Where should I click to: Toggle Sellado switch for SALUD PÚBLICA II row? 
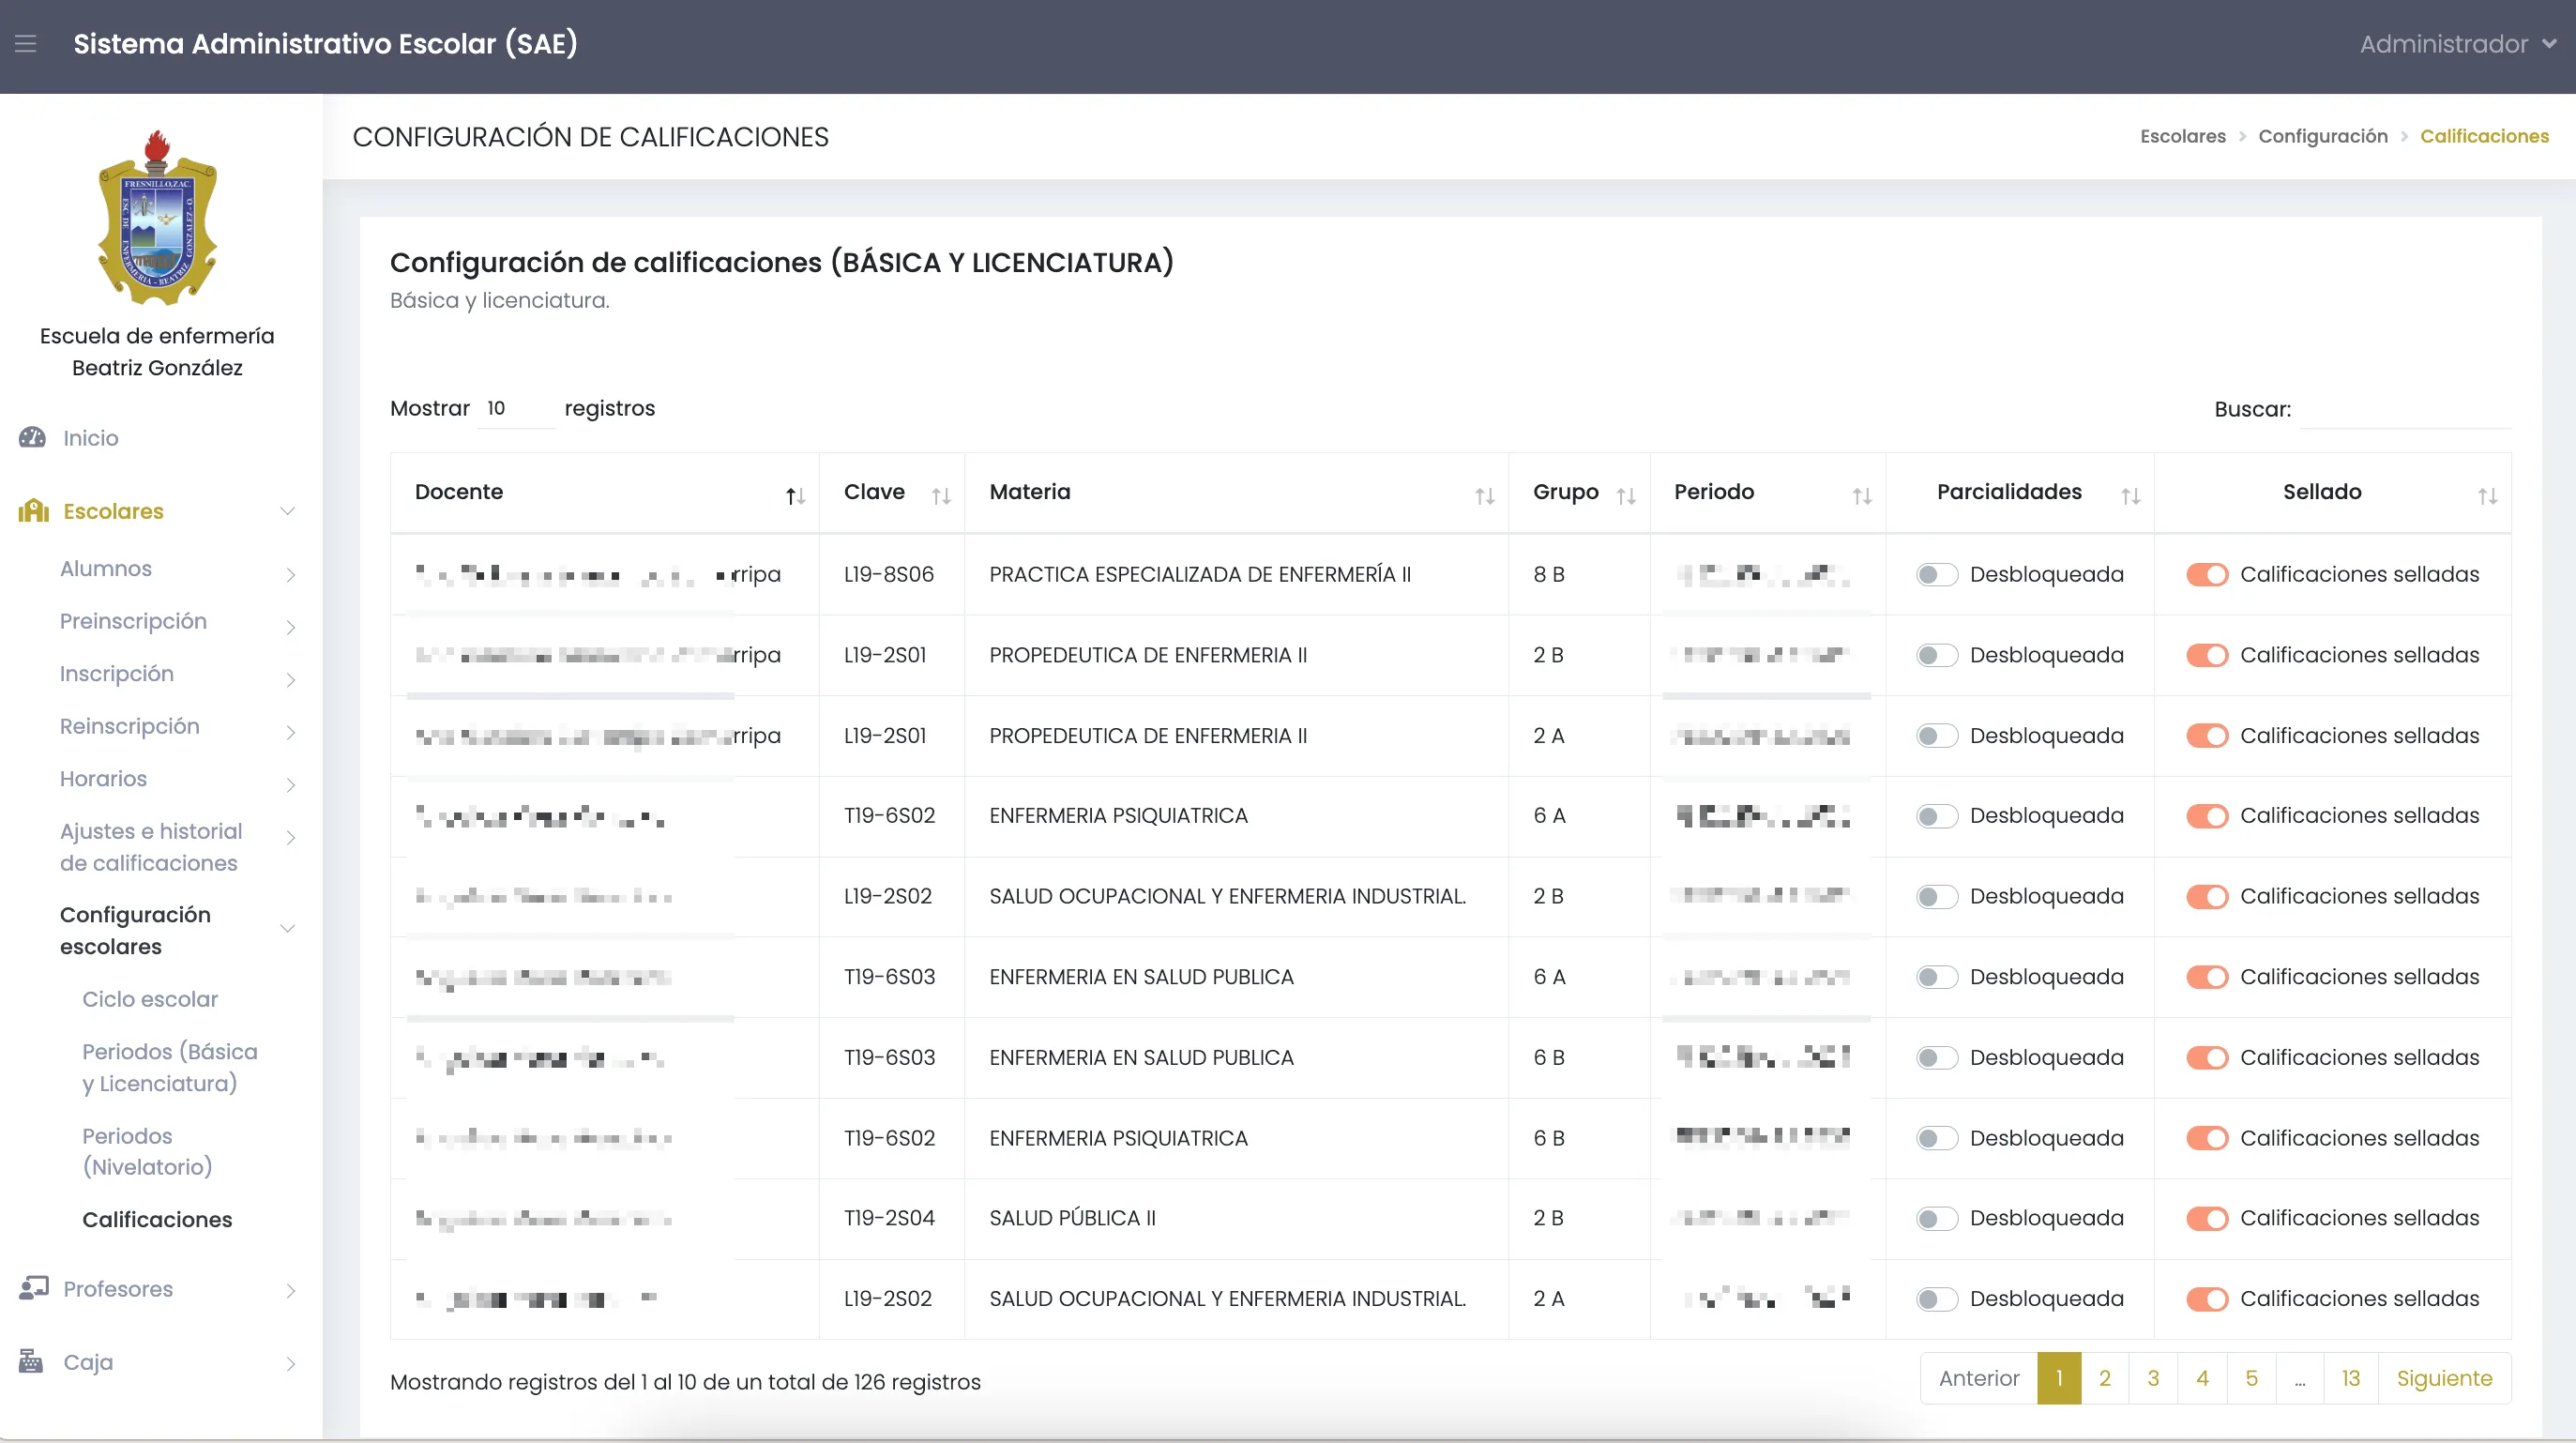(x=2207, y=1218)
